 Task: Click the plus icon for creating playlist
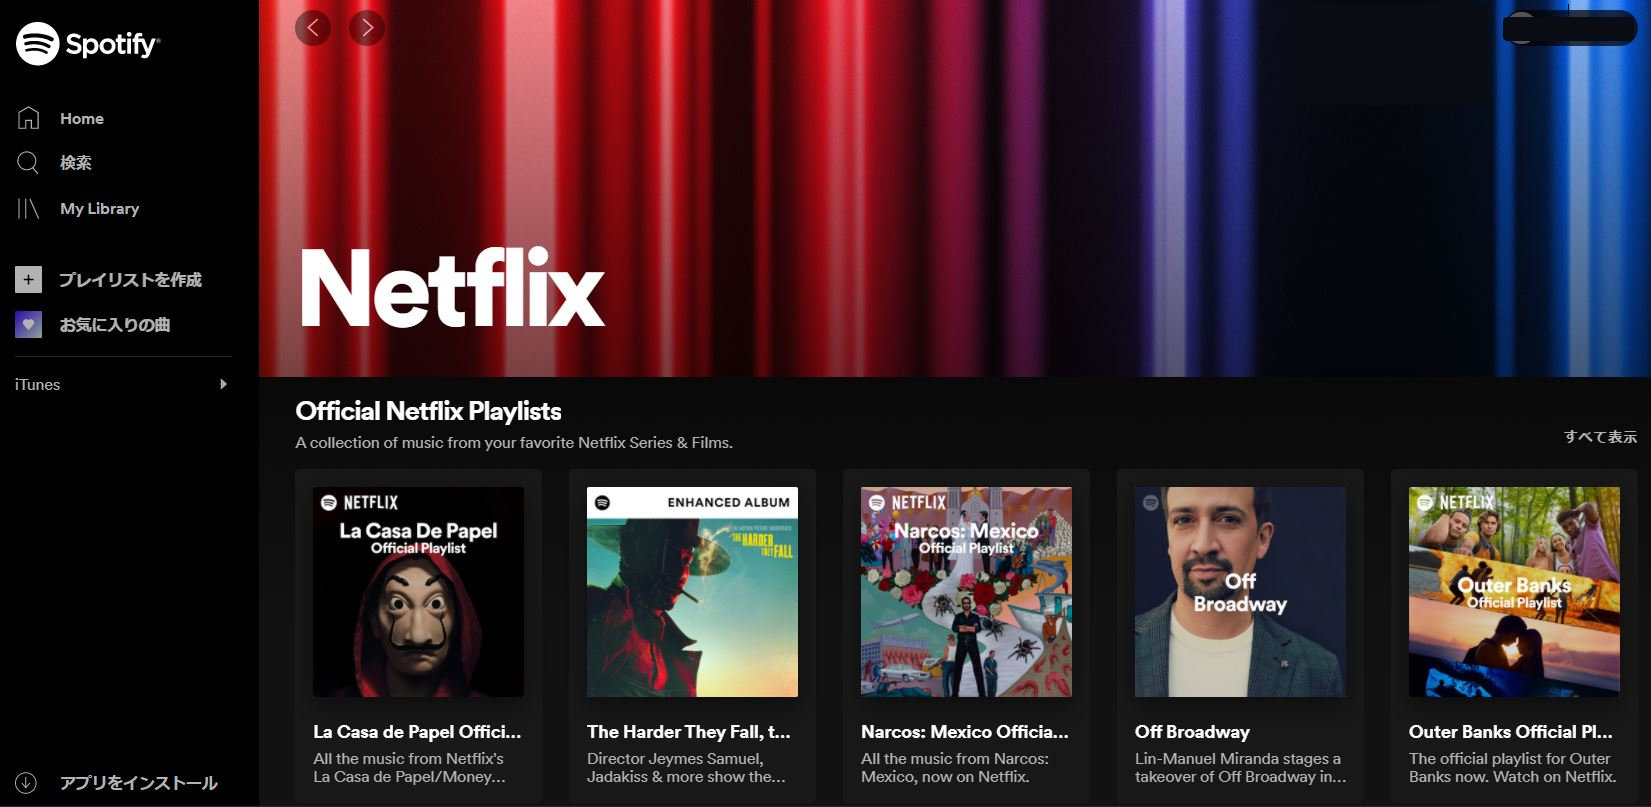point(28,280)
